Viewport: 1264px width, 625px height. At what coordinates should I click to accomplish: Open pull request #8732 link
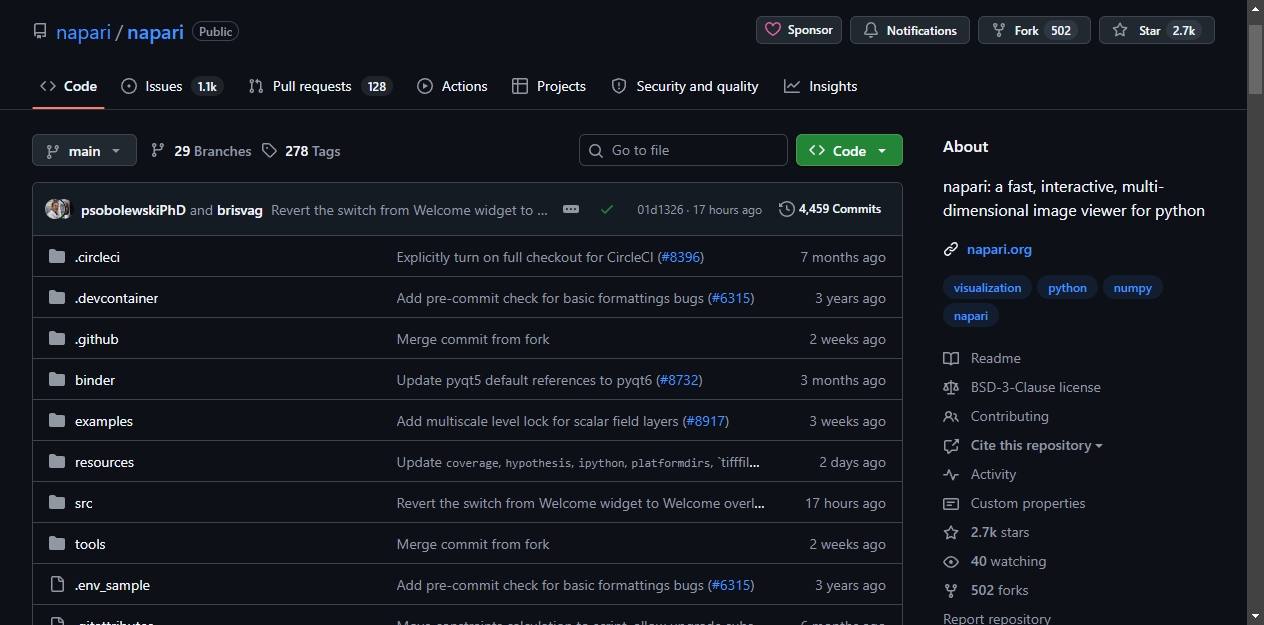point(679,380)
